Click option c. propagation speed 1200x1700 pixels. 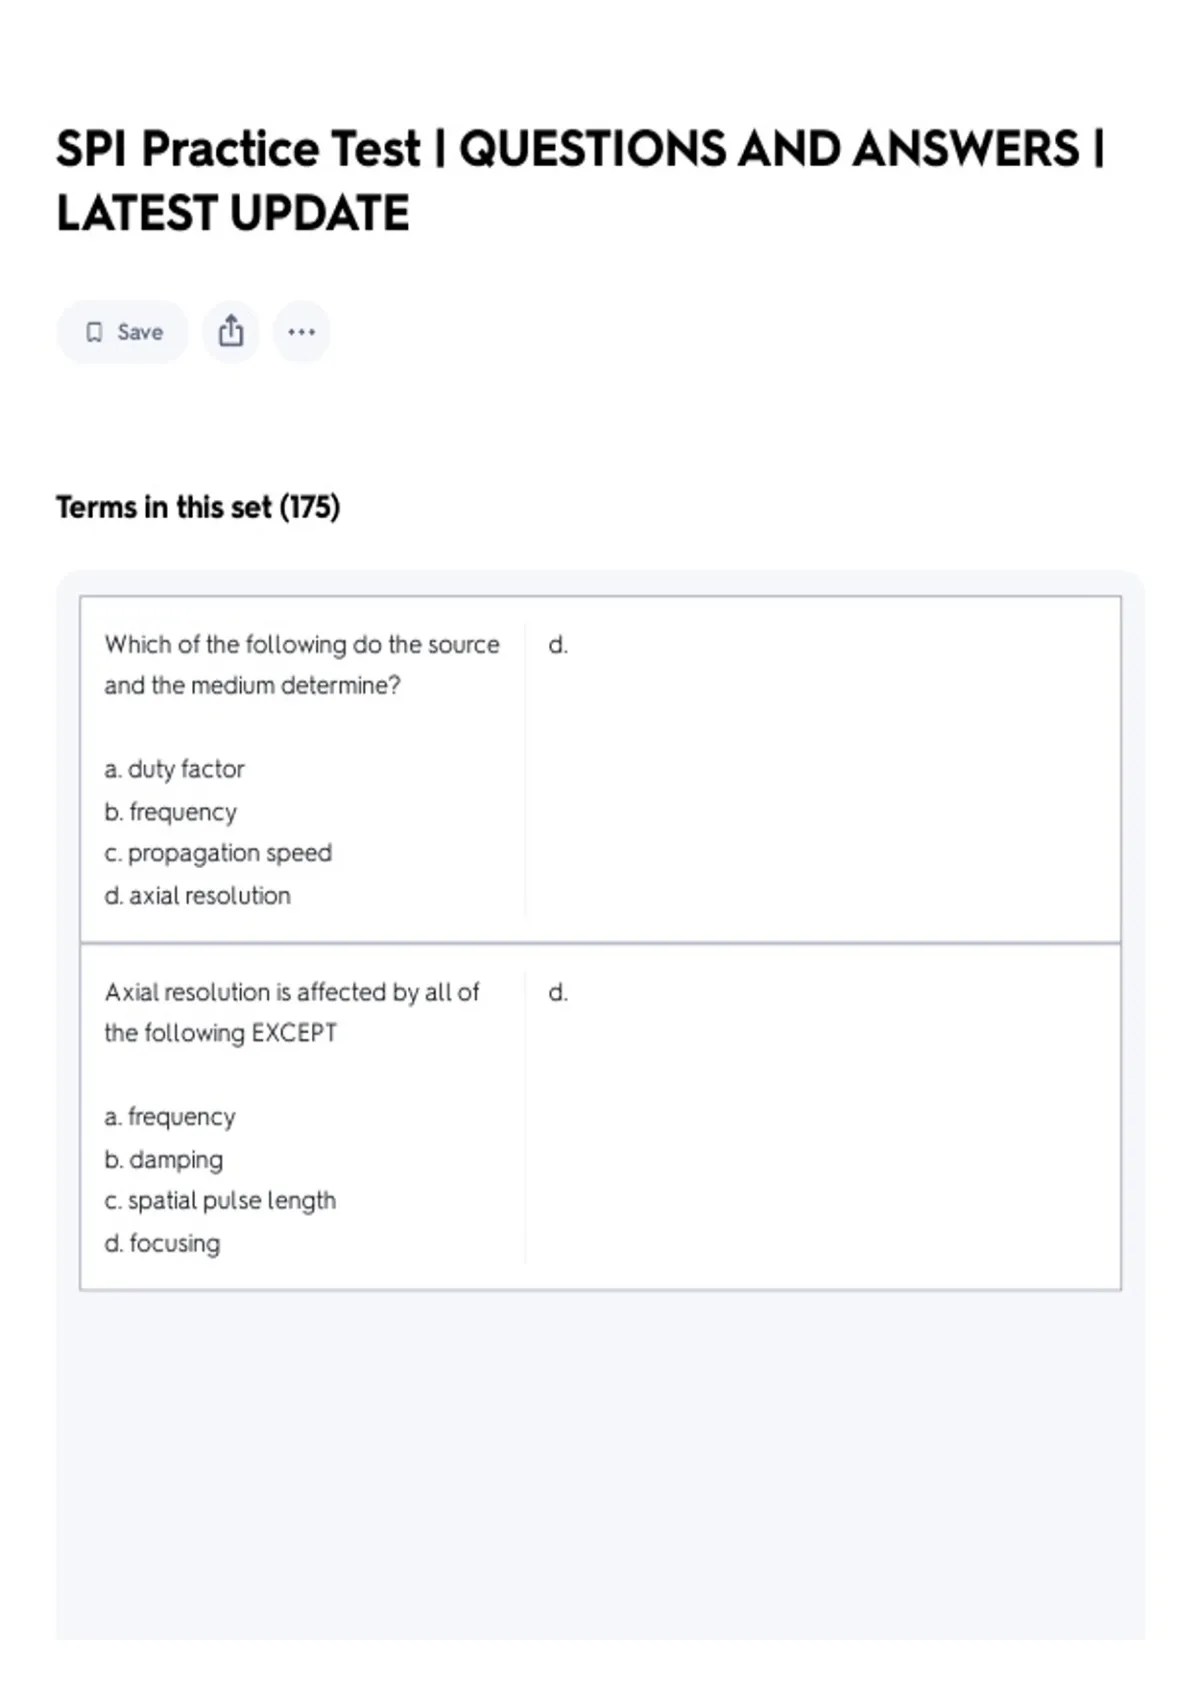tap(218, 853)
